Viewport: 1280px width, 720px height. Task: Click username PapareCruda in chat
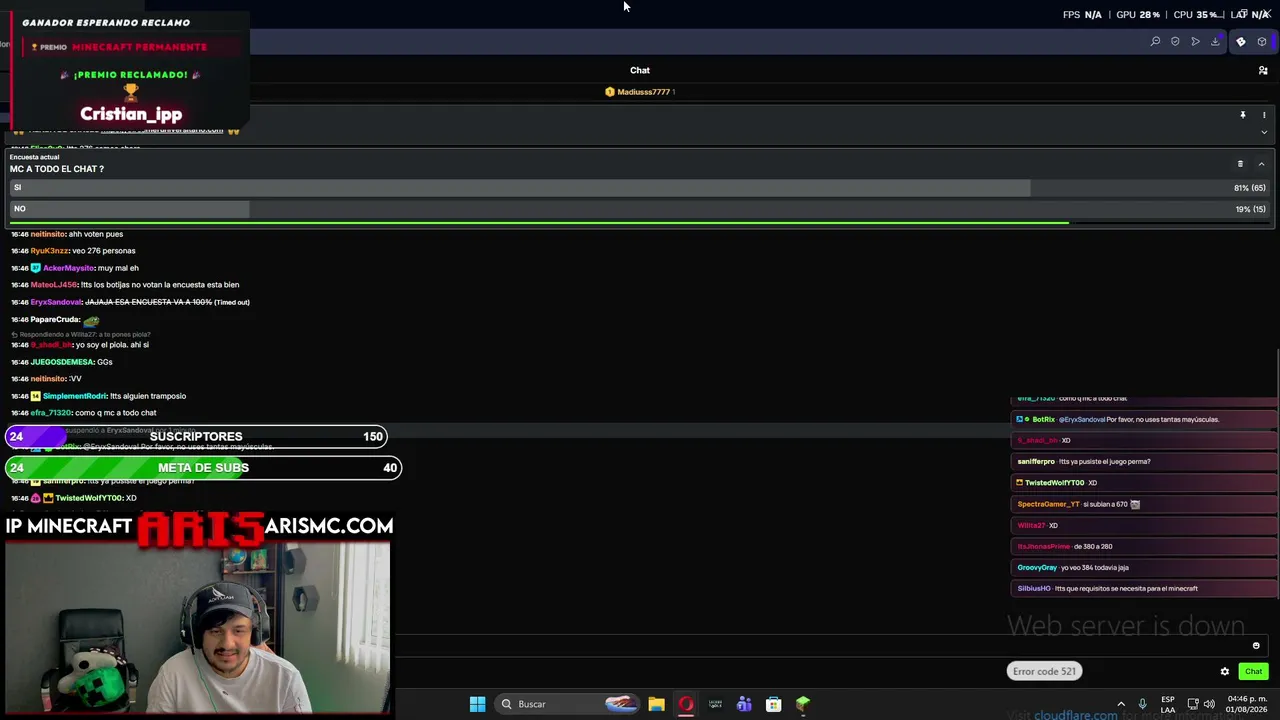(55, 320)
